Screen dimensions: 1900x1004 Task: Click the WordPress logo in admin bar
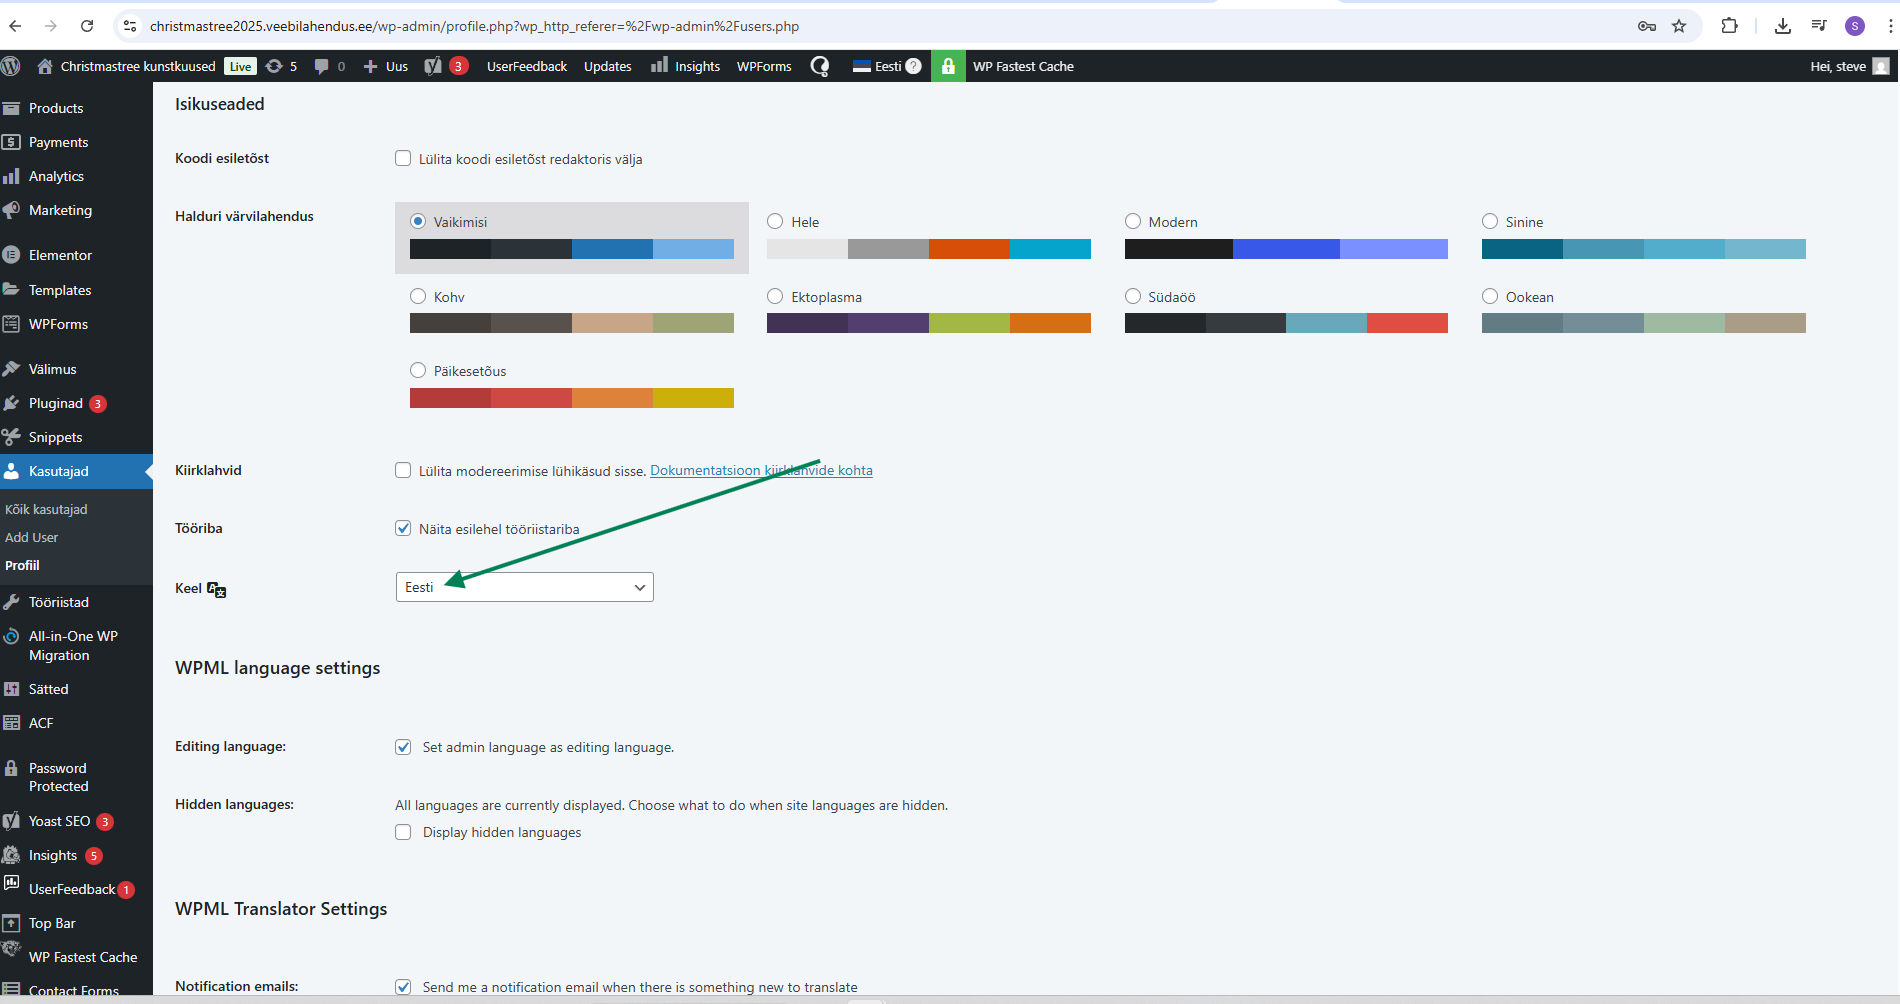[12, 66]
